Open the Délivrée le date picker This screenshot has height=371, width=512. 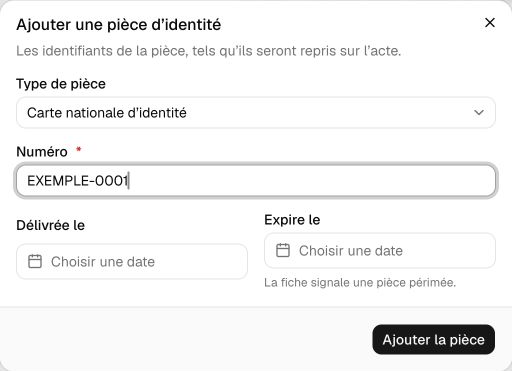click(x=132, y=261)
